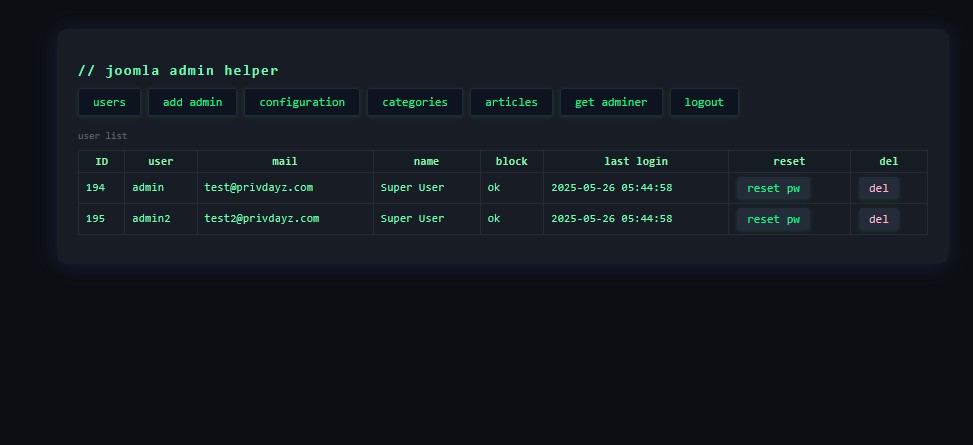Click block status ok in row 194
Image resolution: width=973 pixels, height=445 pixels.
tap(494, 187)
